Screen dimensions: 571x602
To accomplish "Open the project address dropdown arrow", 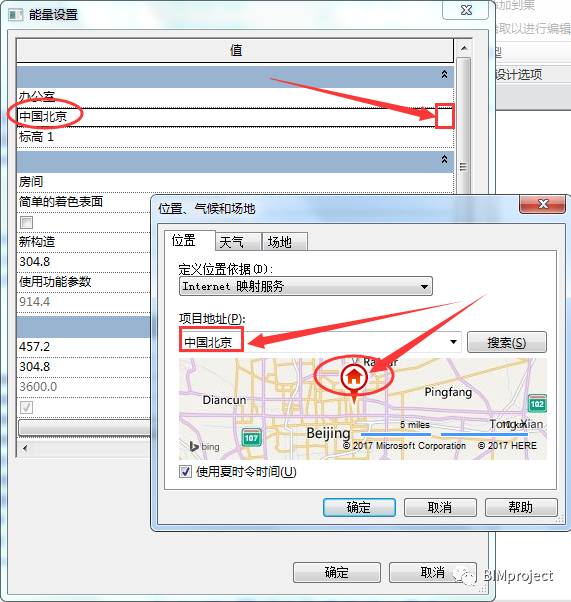I will (x=453, y=342).
